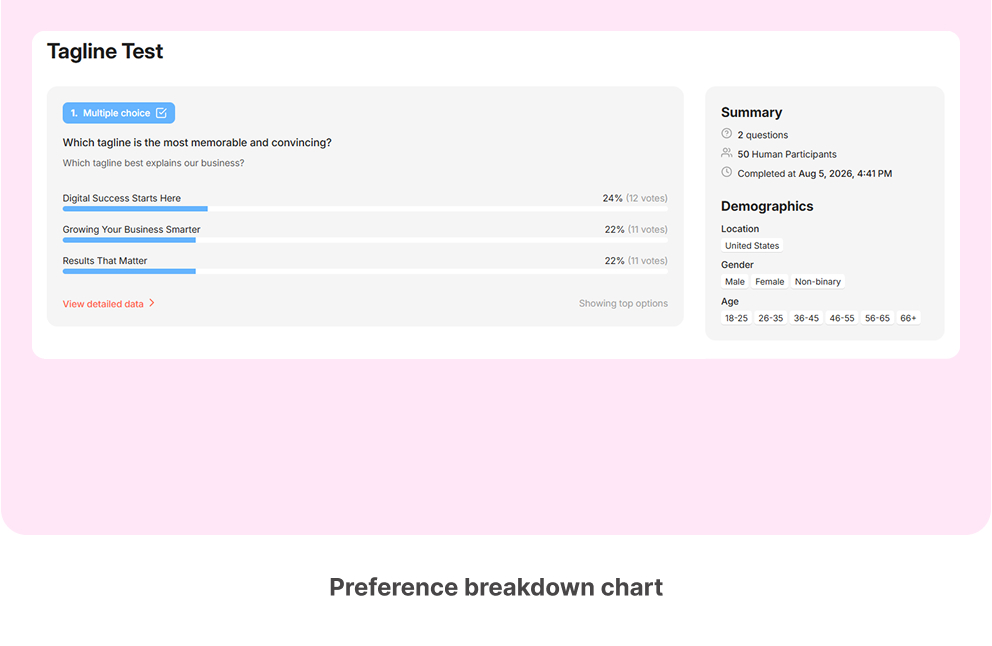Click the question mark icon beside 2 questions

[x=726, y=134]
